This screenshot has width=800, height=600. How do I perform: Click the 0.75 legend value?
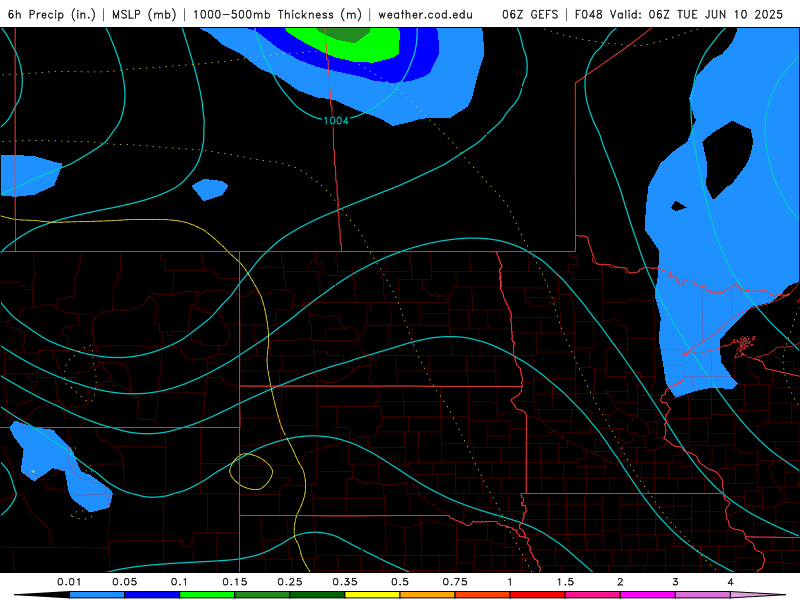pos(455,582)
